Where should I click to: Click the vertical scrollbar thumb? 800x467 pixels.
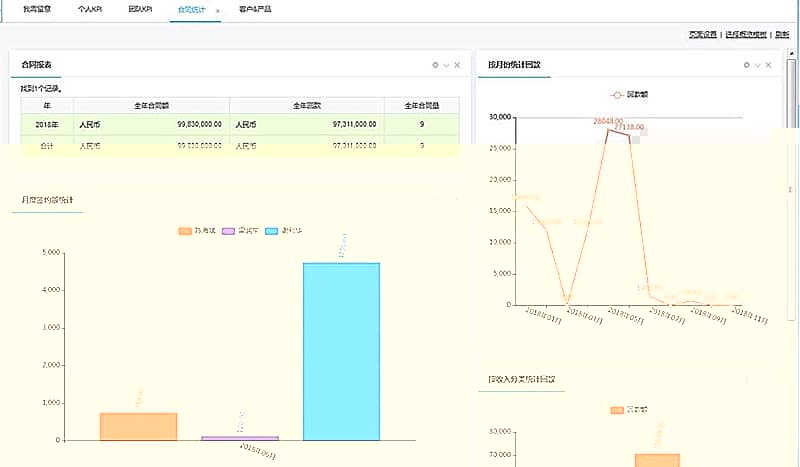[791, 189]
